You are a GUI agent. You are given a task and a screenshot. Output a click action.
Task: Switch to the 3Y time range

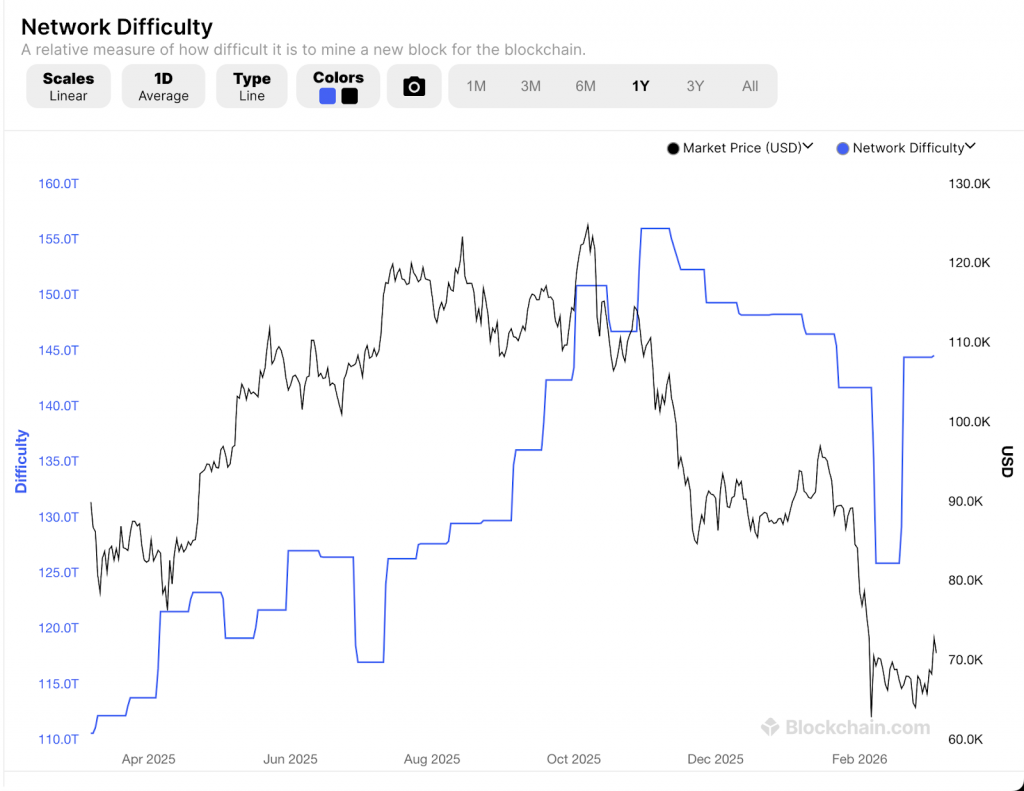coord(695,86)
